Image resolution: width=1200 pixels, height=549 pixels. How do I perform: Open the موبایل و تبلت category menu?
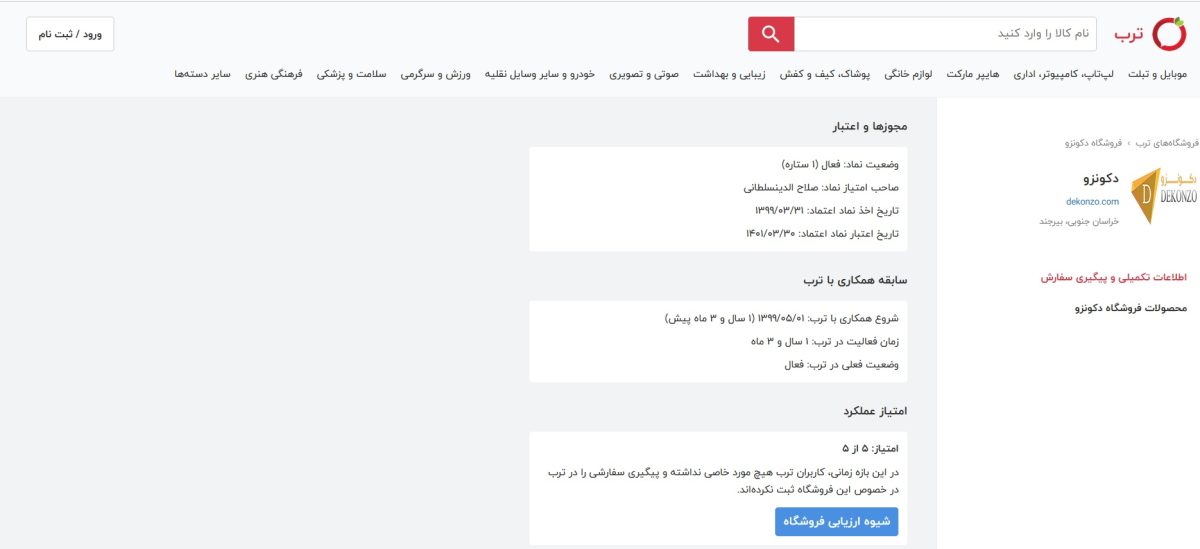(x=1157, y=75)
